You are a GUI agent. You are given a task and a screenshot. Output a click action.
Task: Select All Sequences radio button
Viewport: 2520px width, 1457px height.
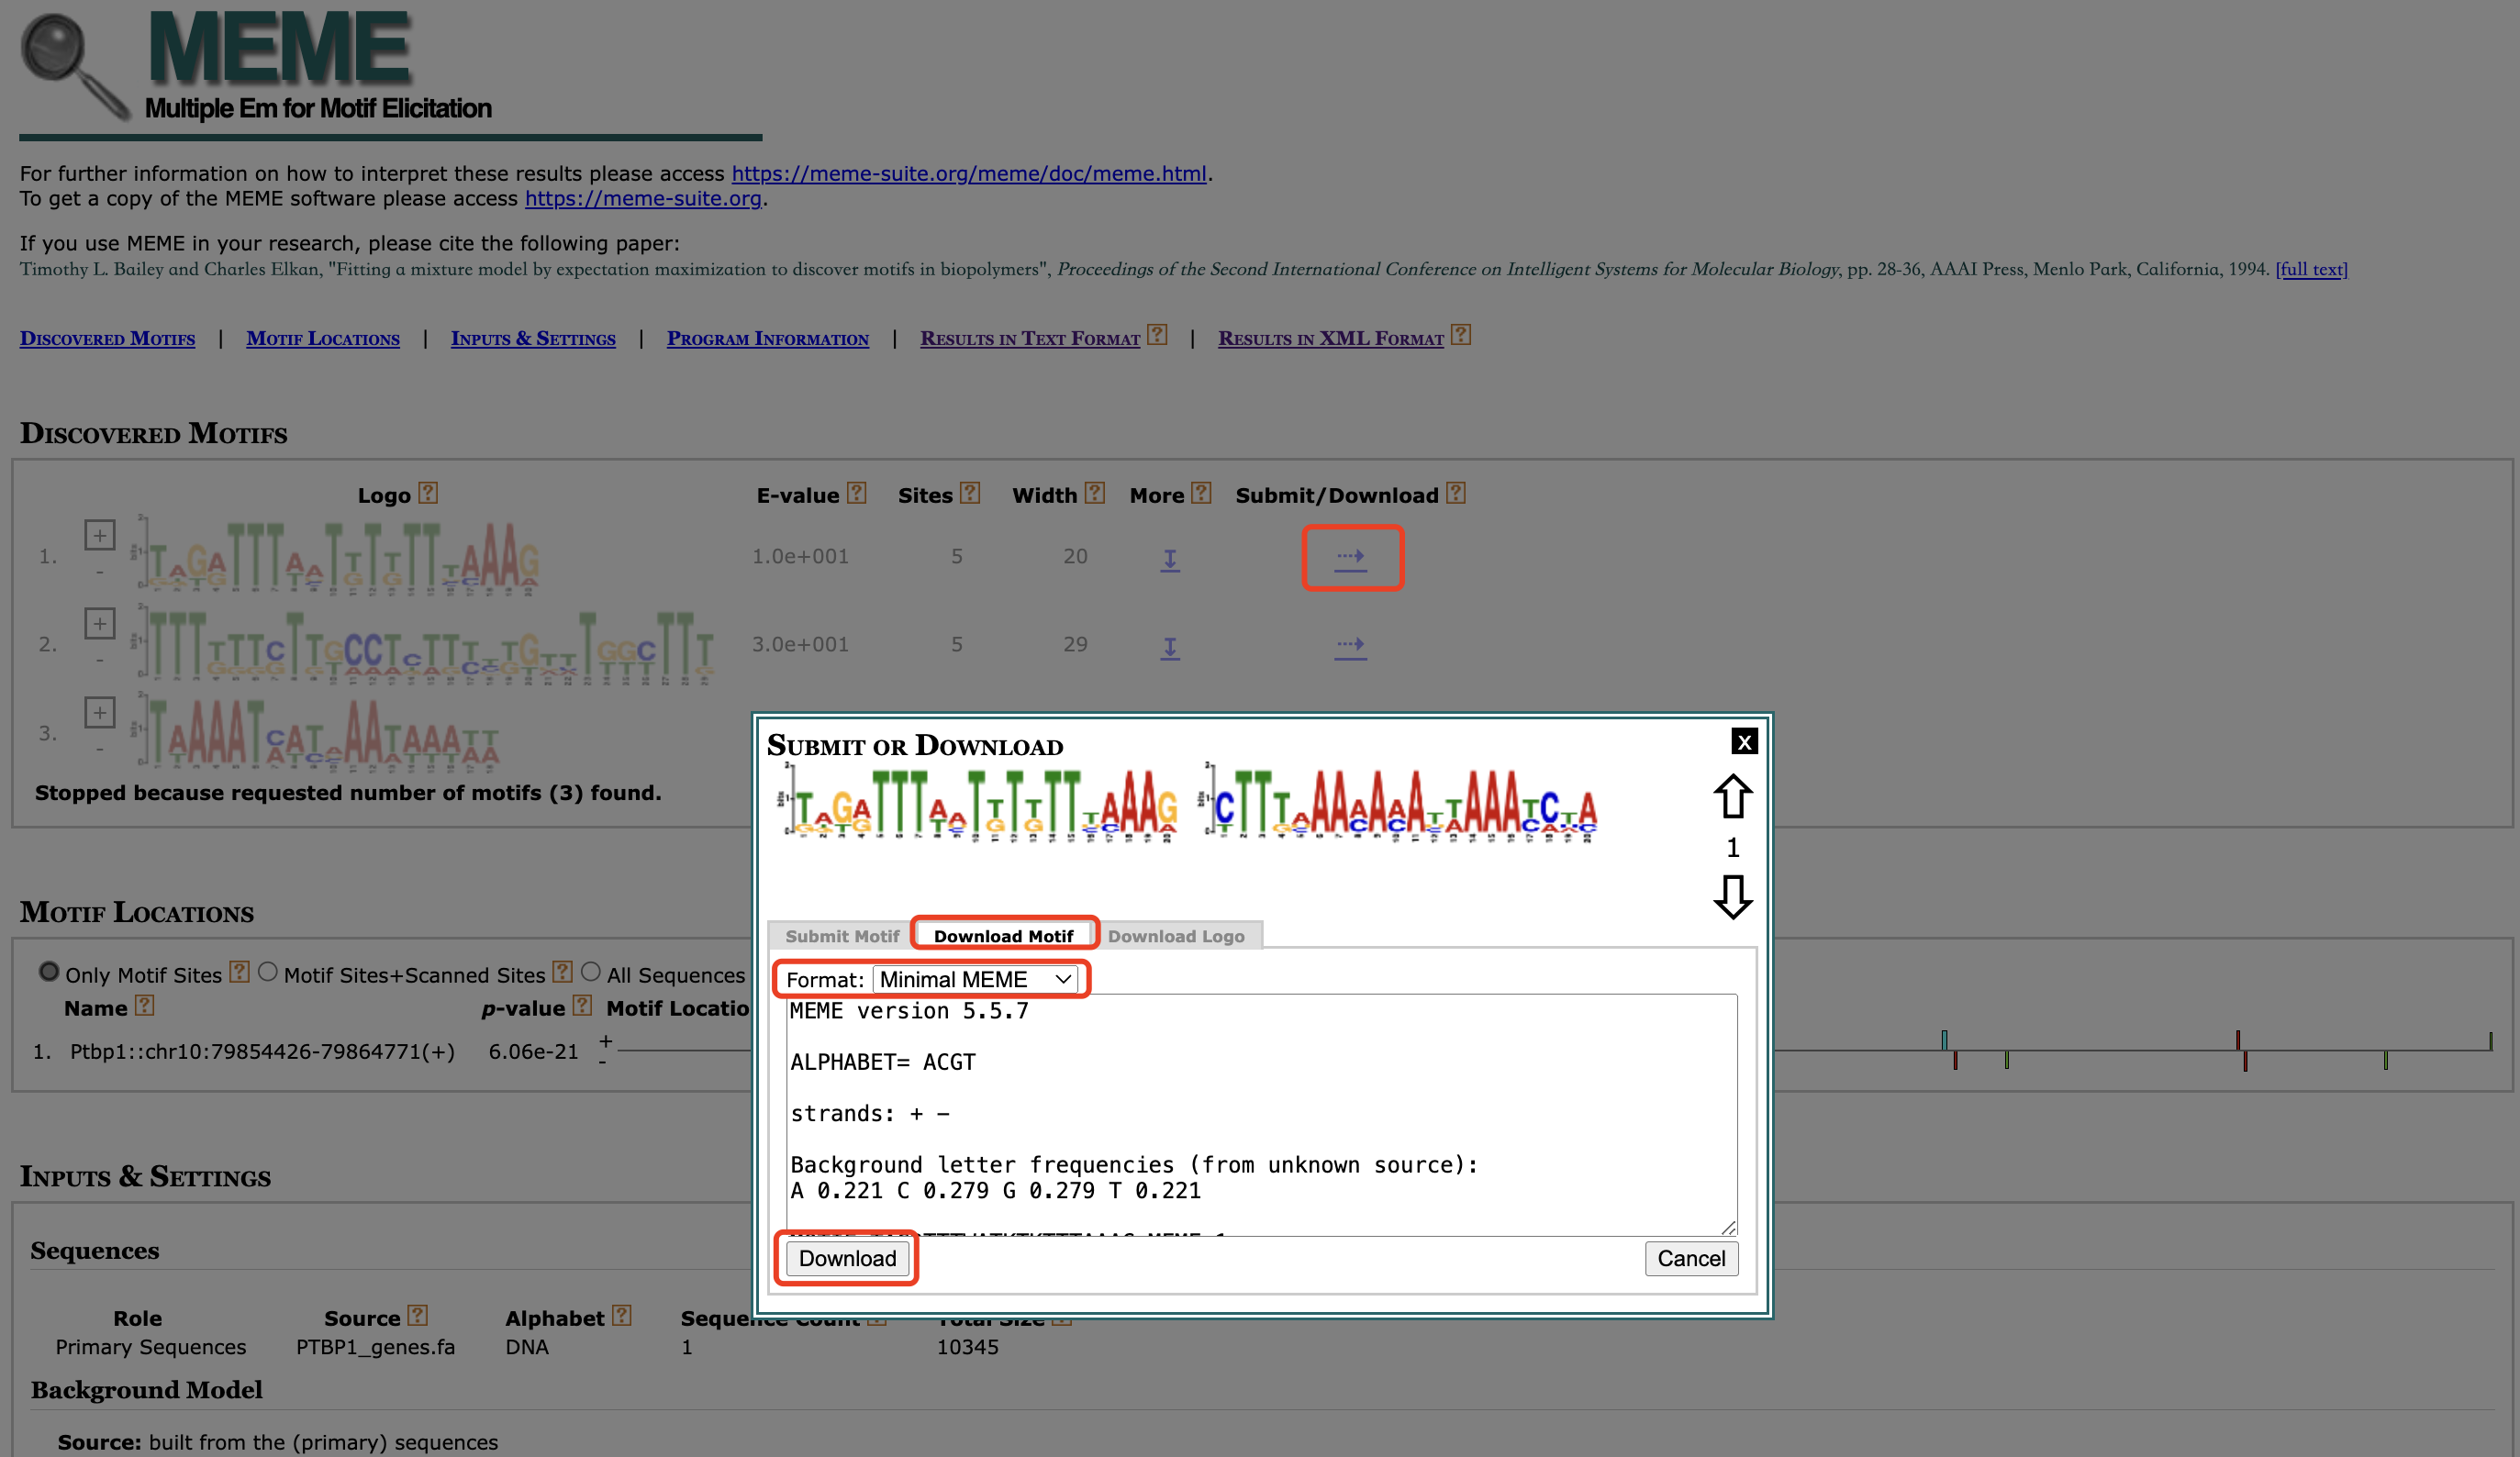(591, 971)
